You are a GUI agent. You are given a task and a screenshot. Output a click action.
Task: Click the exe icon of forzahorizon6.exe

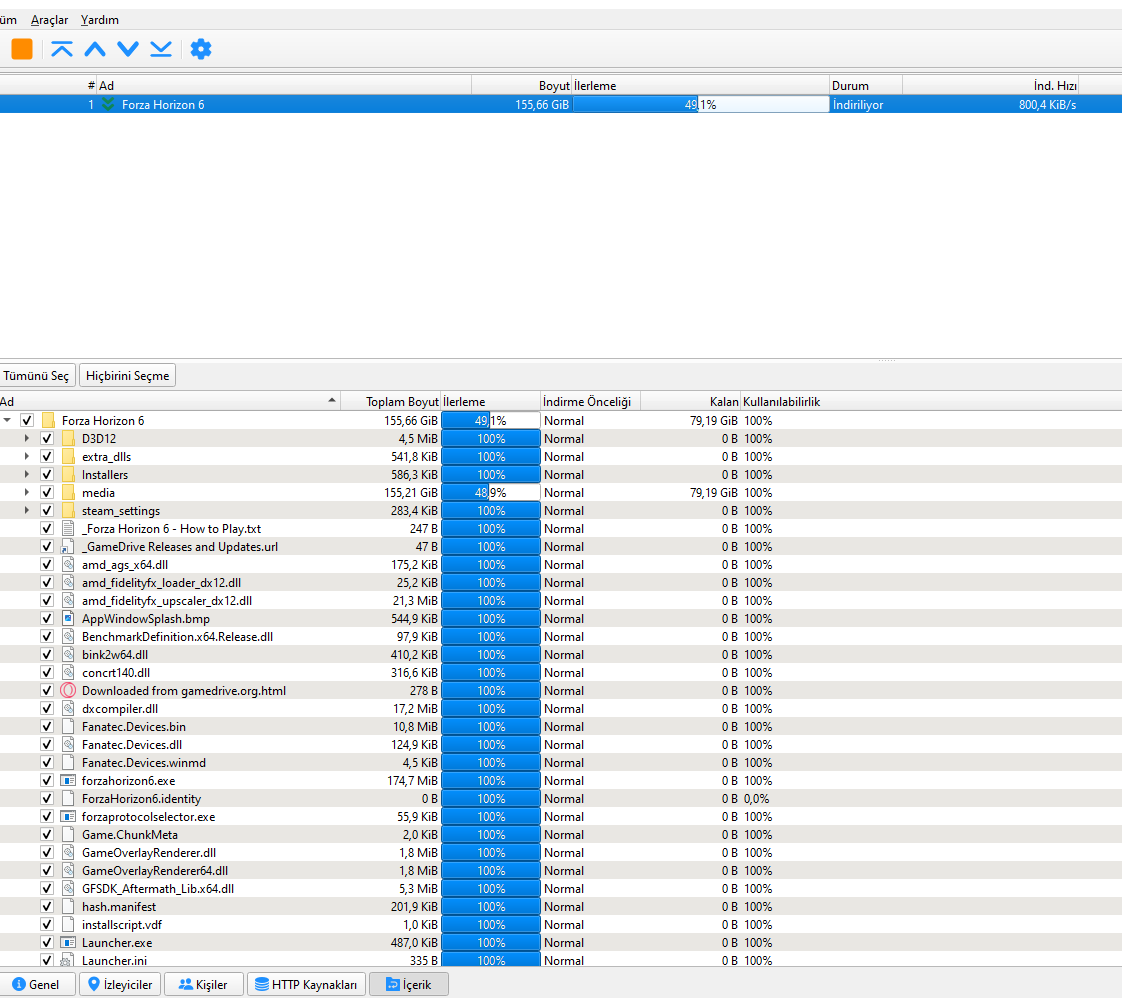69,781
